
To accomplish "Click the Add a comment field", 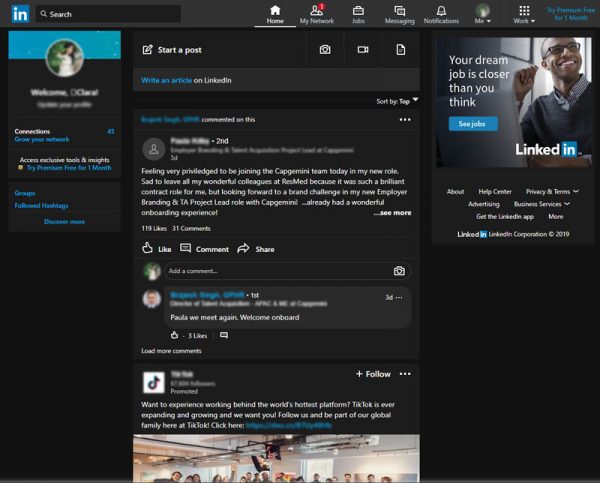I will (x=275, y=271).
